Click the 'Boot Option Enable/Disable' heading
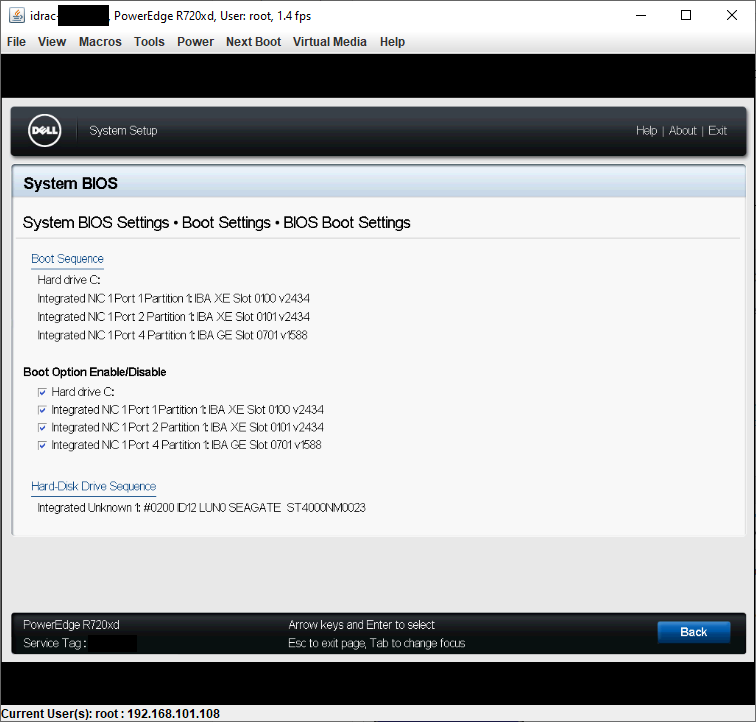This screenshot has width=756, height=722. [x=95, y=372]
